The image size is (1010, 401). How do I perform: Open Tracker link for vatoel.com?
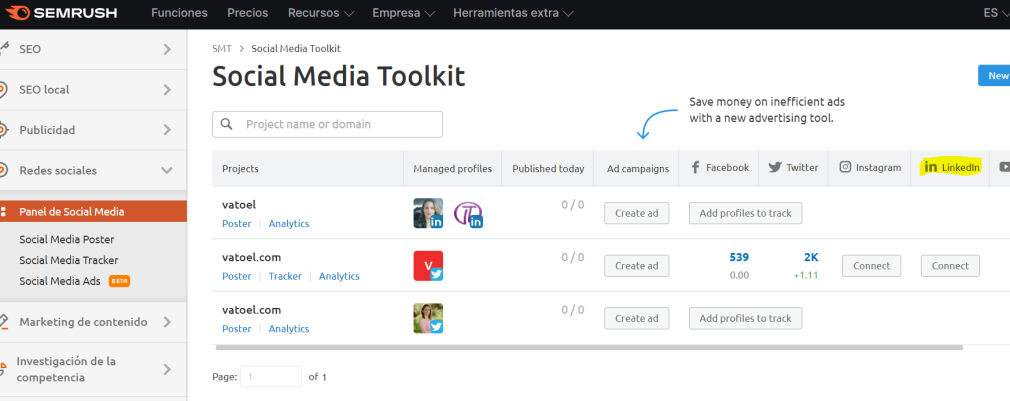pyautogui.click(x=285, y=276)
